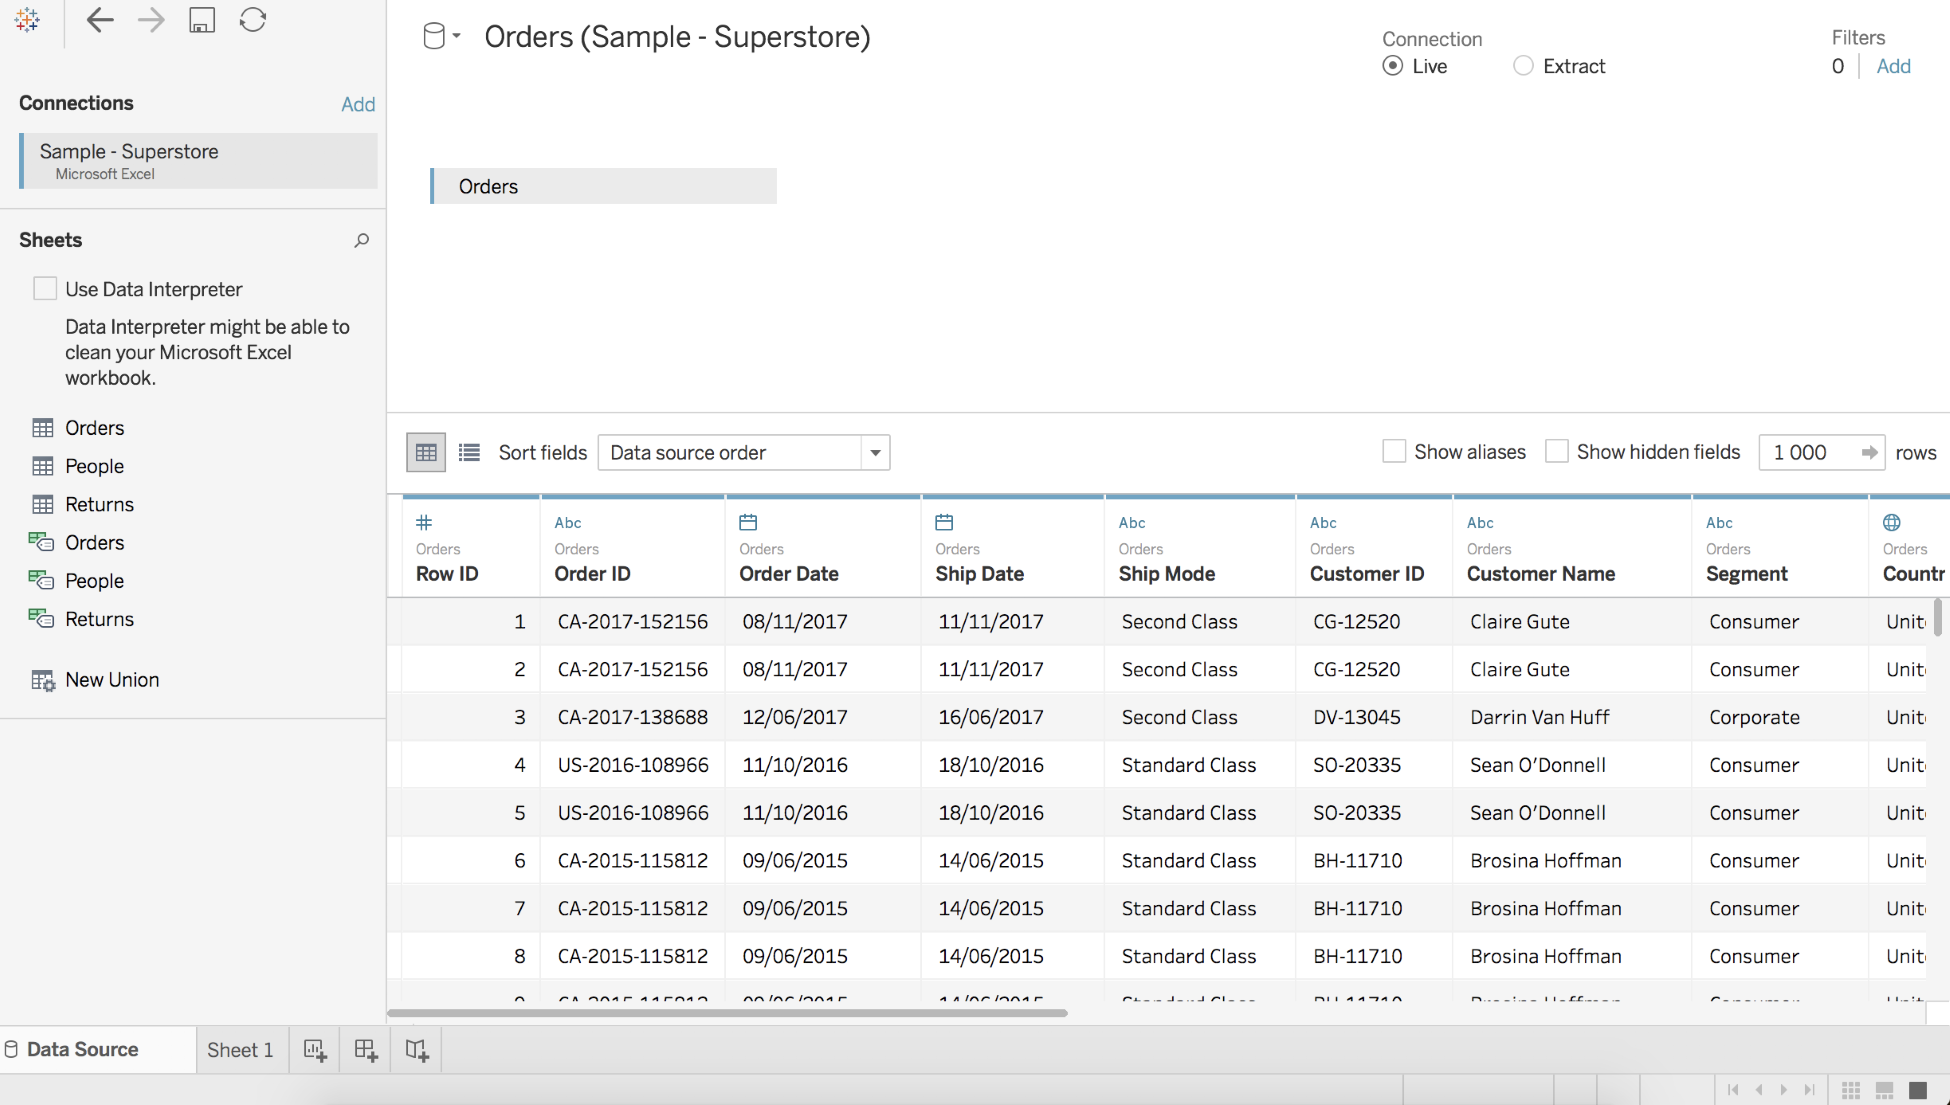
Task: Show tabs view in status bar
Action: 1918,1090
